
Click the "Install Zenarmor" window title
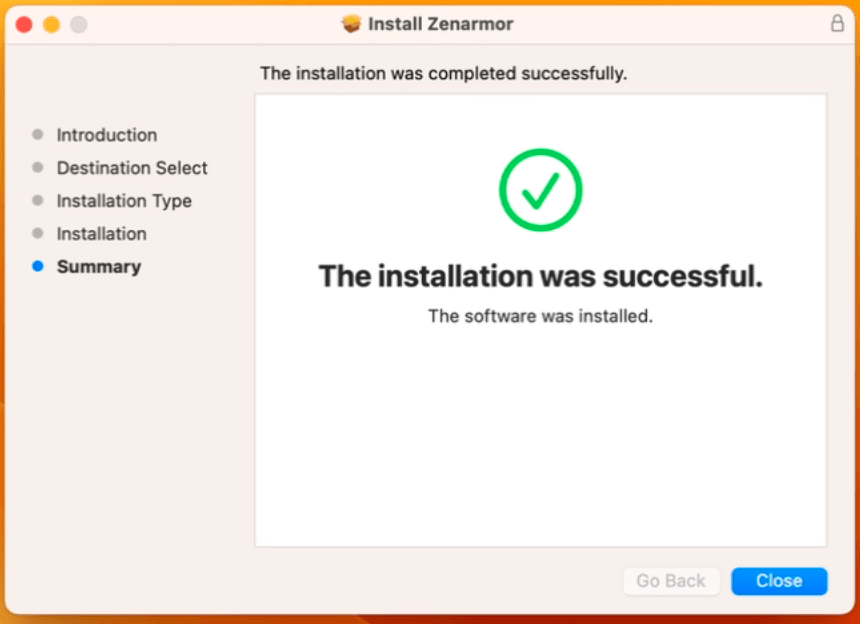pos(441,24)
